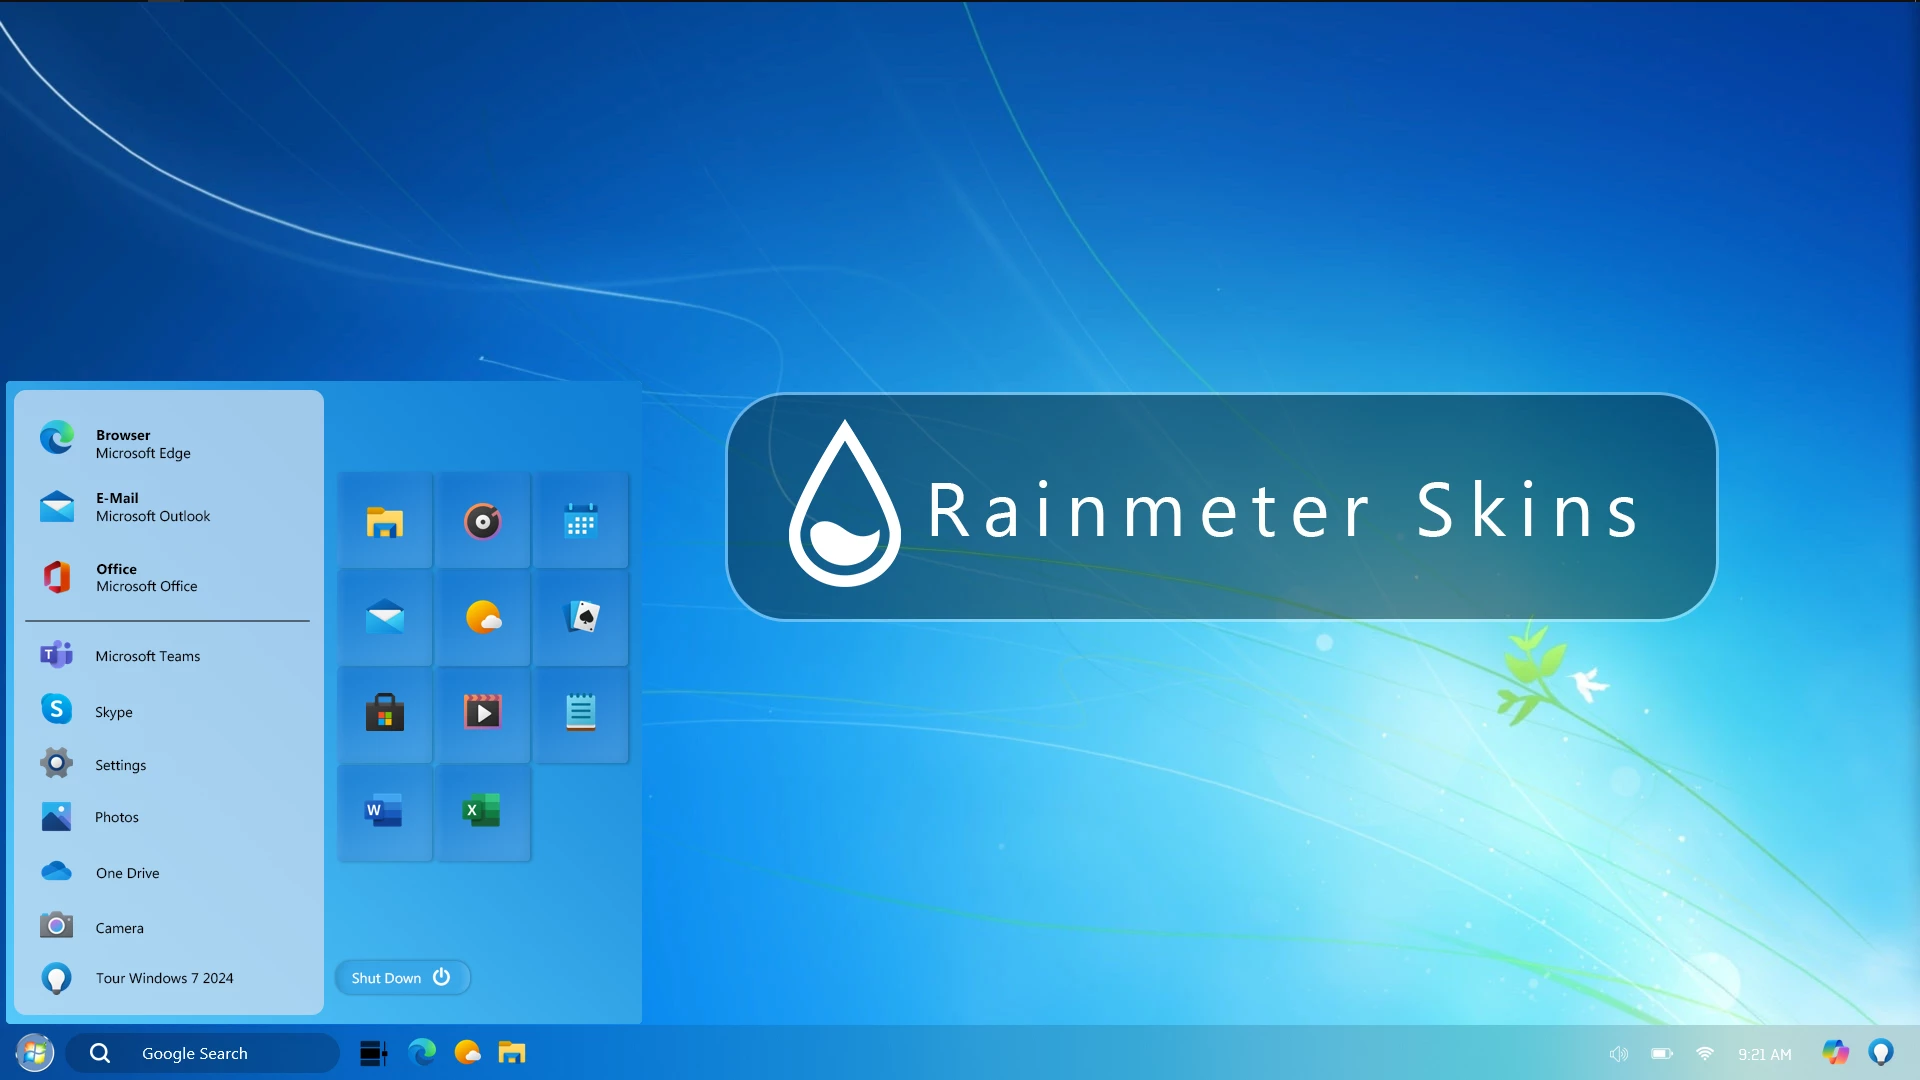1920x1080 pixels.
Task: Click the Rainmeter Skins banner
Action: tap(1222, 507)
